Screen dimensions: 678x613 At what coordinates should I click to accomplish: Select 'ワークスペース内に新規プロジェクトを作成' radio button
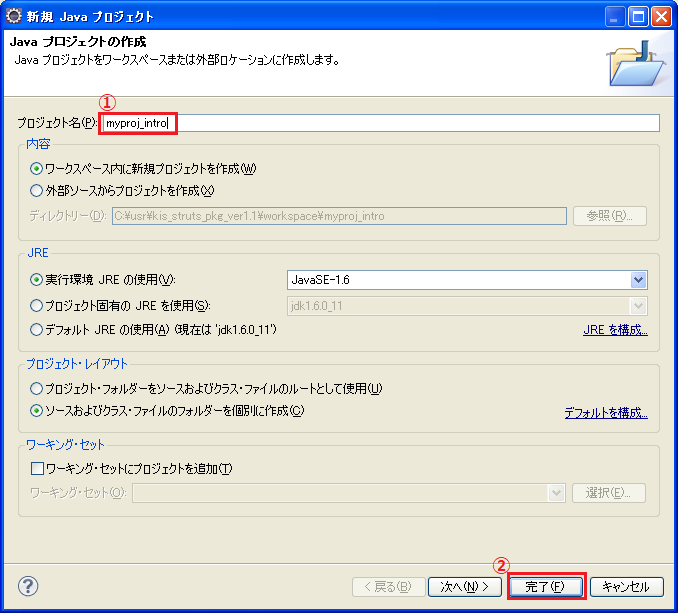click(x=37, y=169)
